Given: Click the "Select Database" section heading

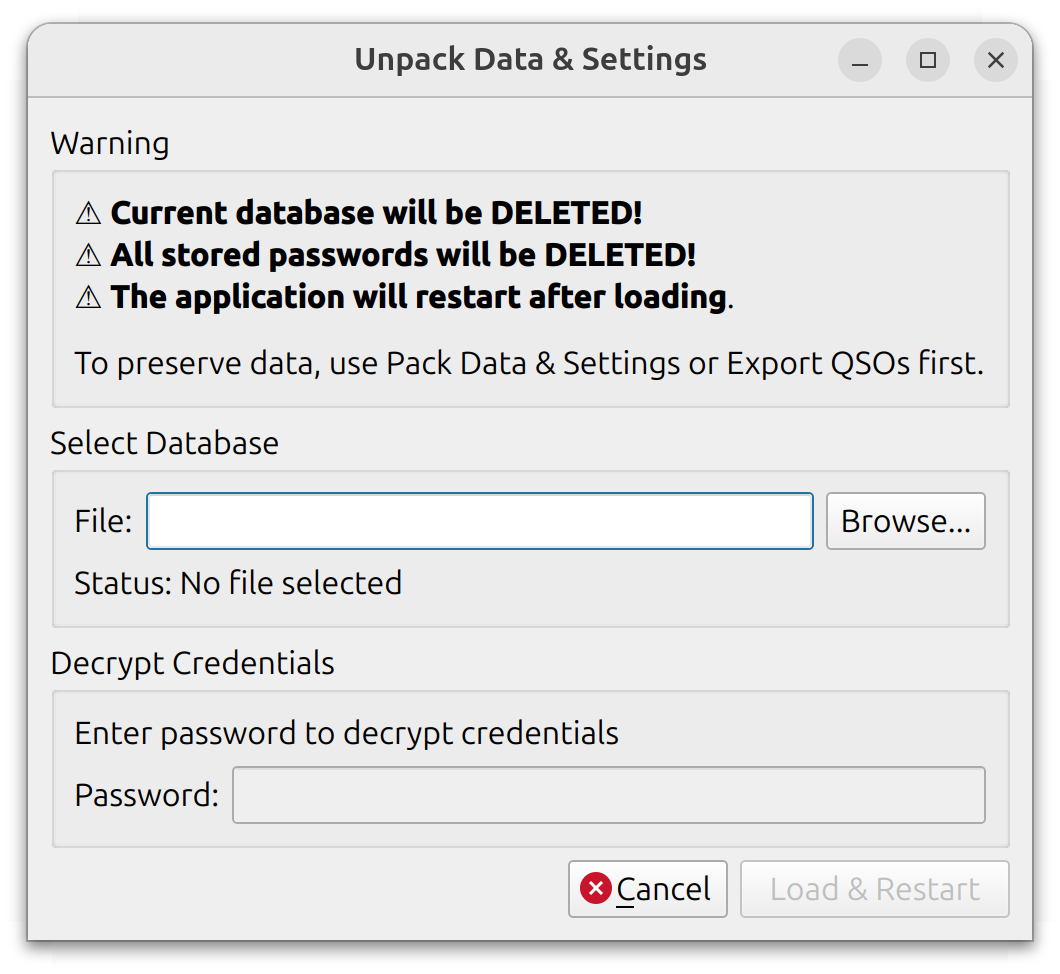Looking at the screenshot, I should [x=165, y=443].
